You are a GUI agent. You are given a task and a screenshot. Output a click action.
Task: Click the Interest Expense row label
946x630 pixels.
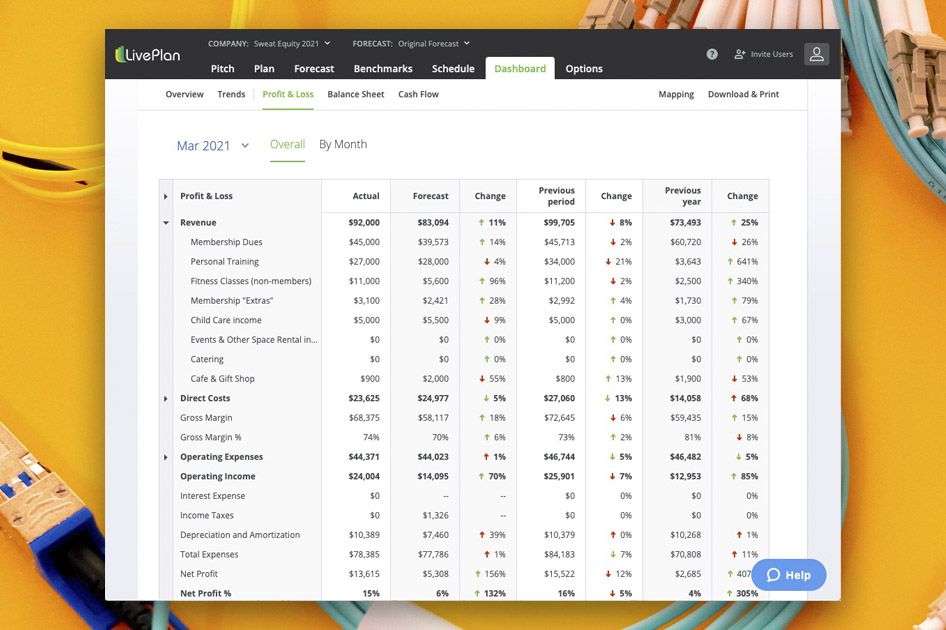pos(212,496)
